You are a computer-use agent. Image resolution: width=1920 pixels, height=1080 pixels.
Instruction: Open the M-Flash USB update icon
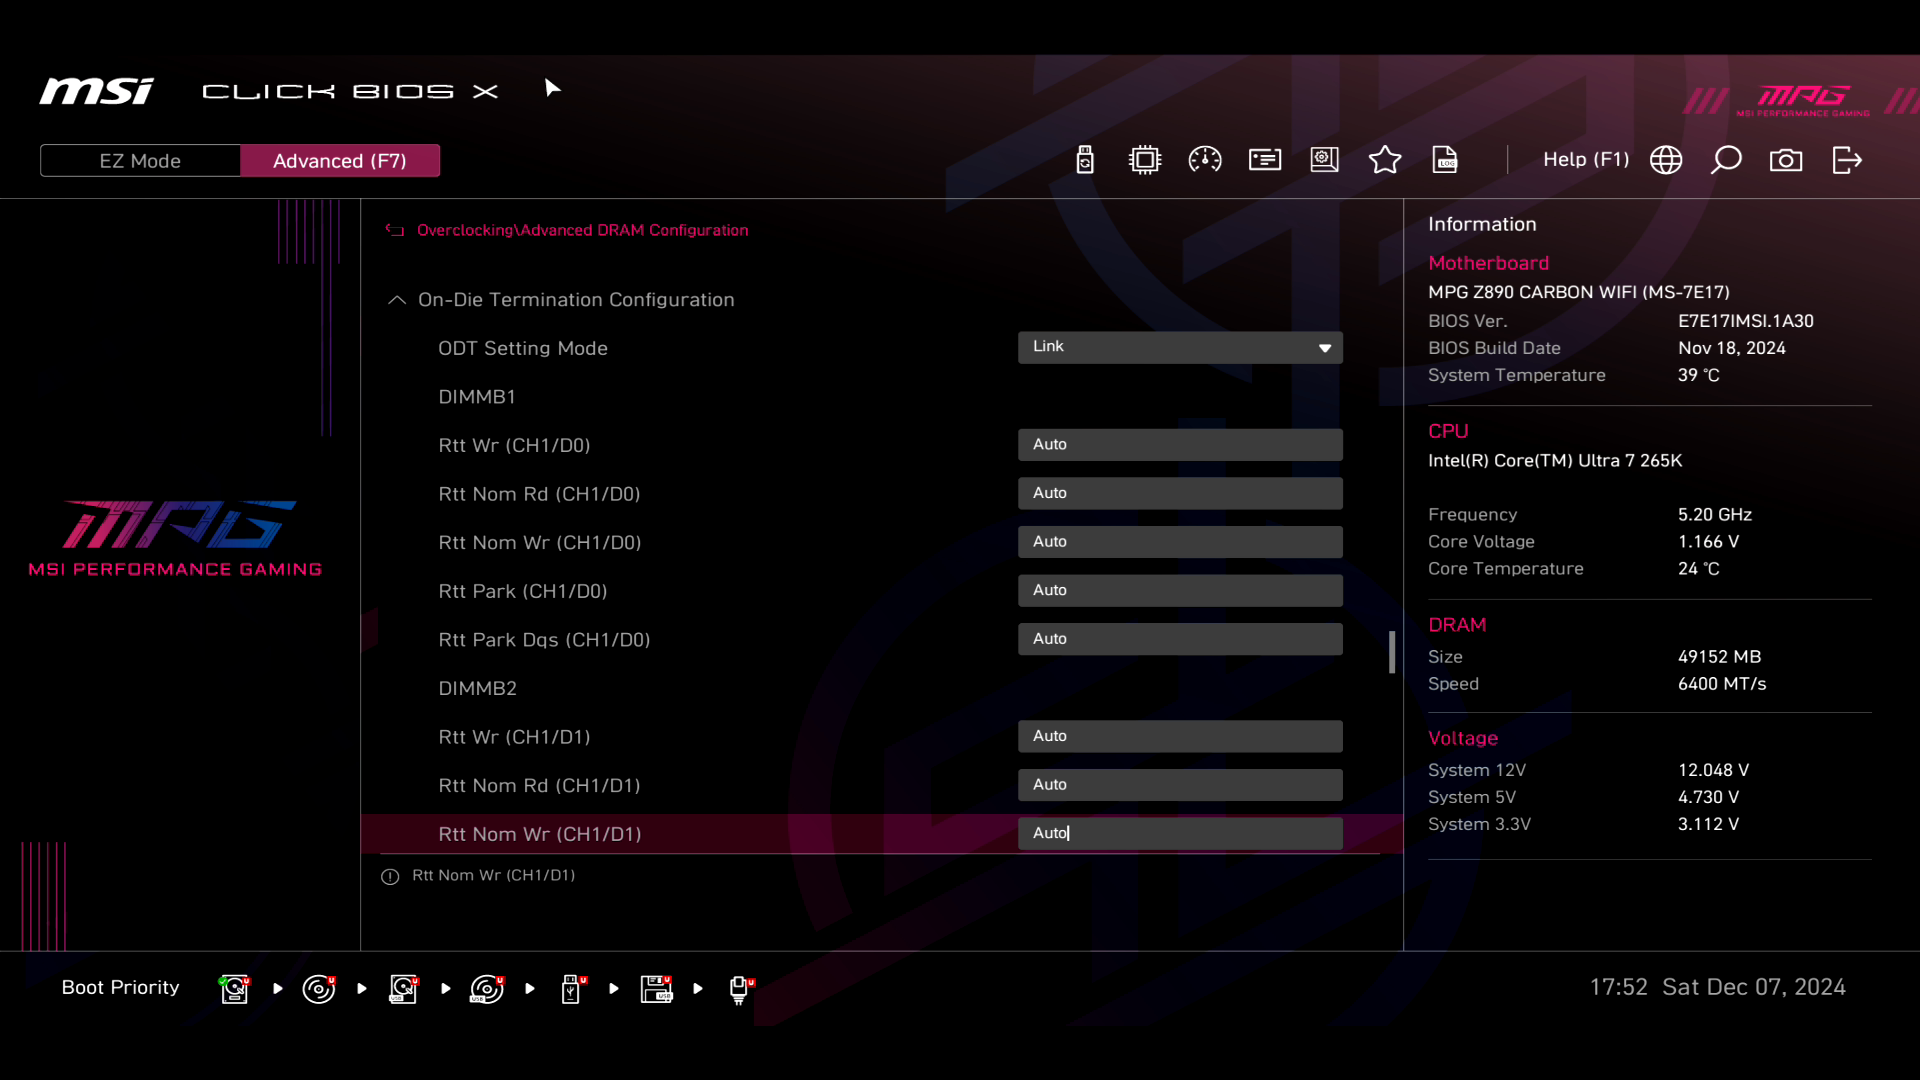[x=1084, y=160]
